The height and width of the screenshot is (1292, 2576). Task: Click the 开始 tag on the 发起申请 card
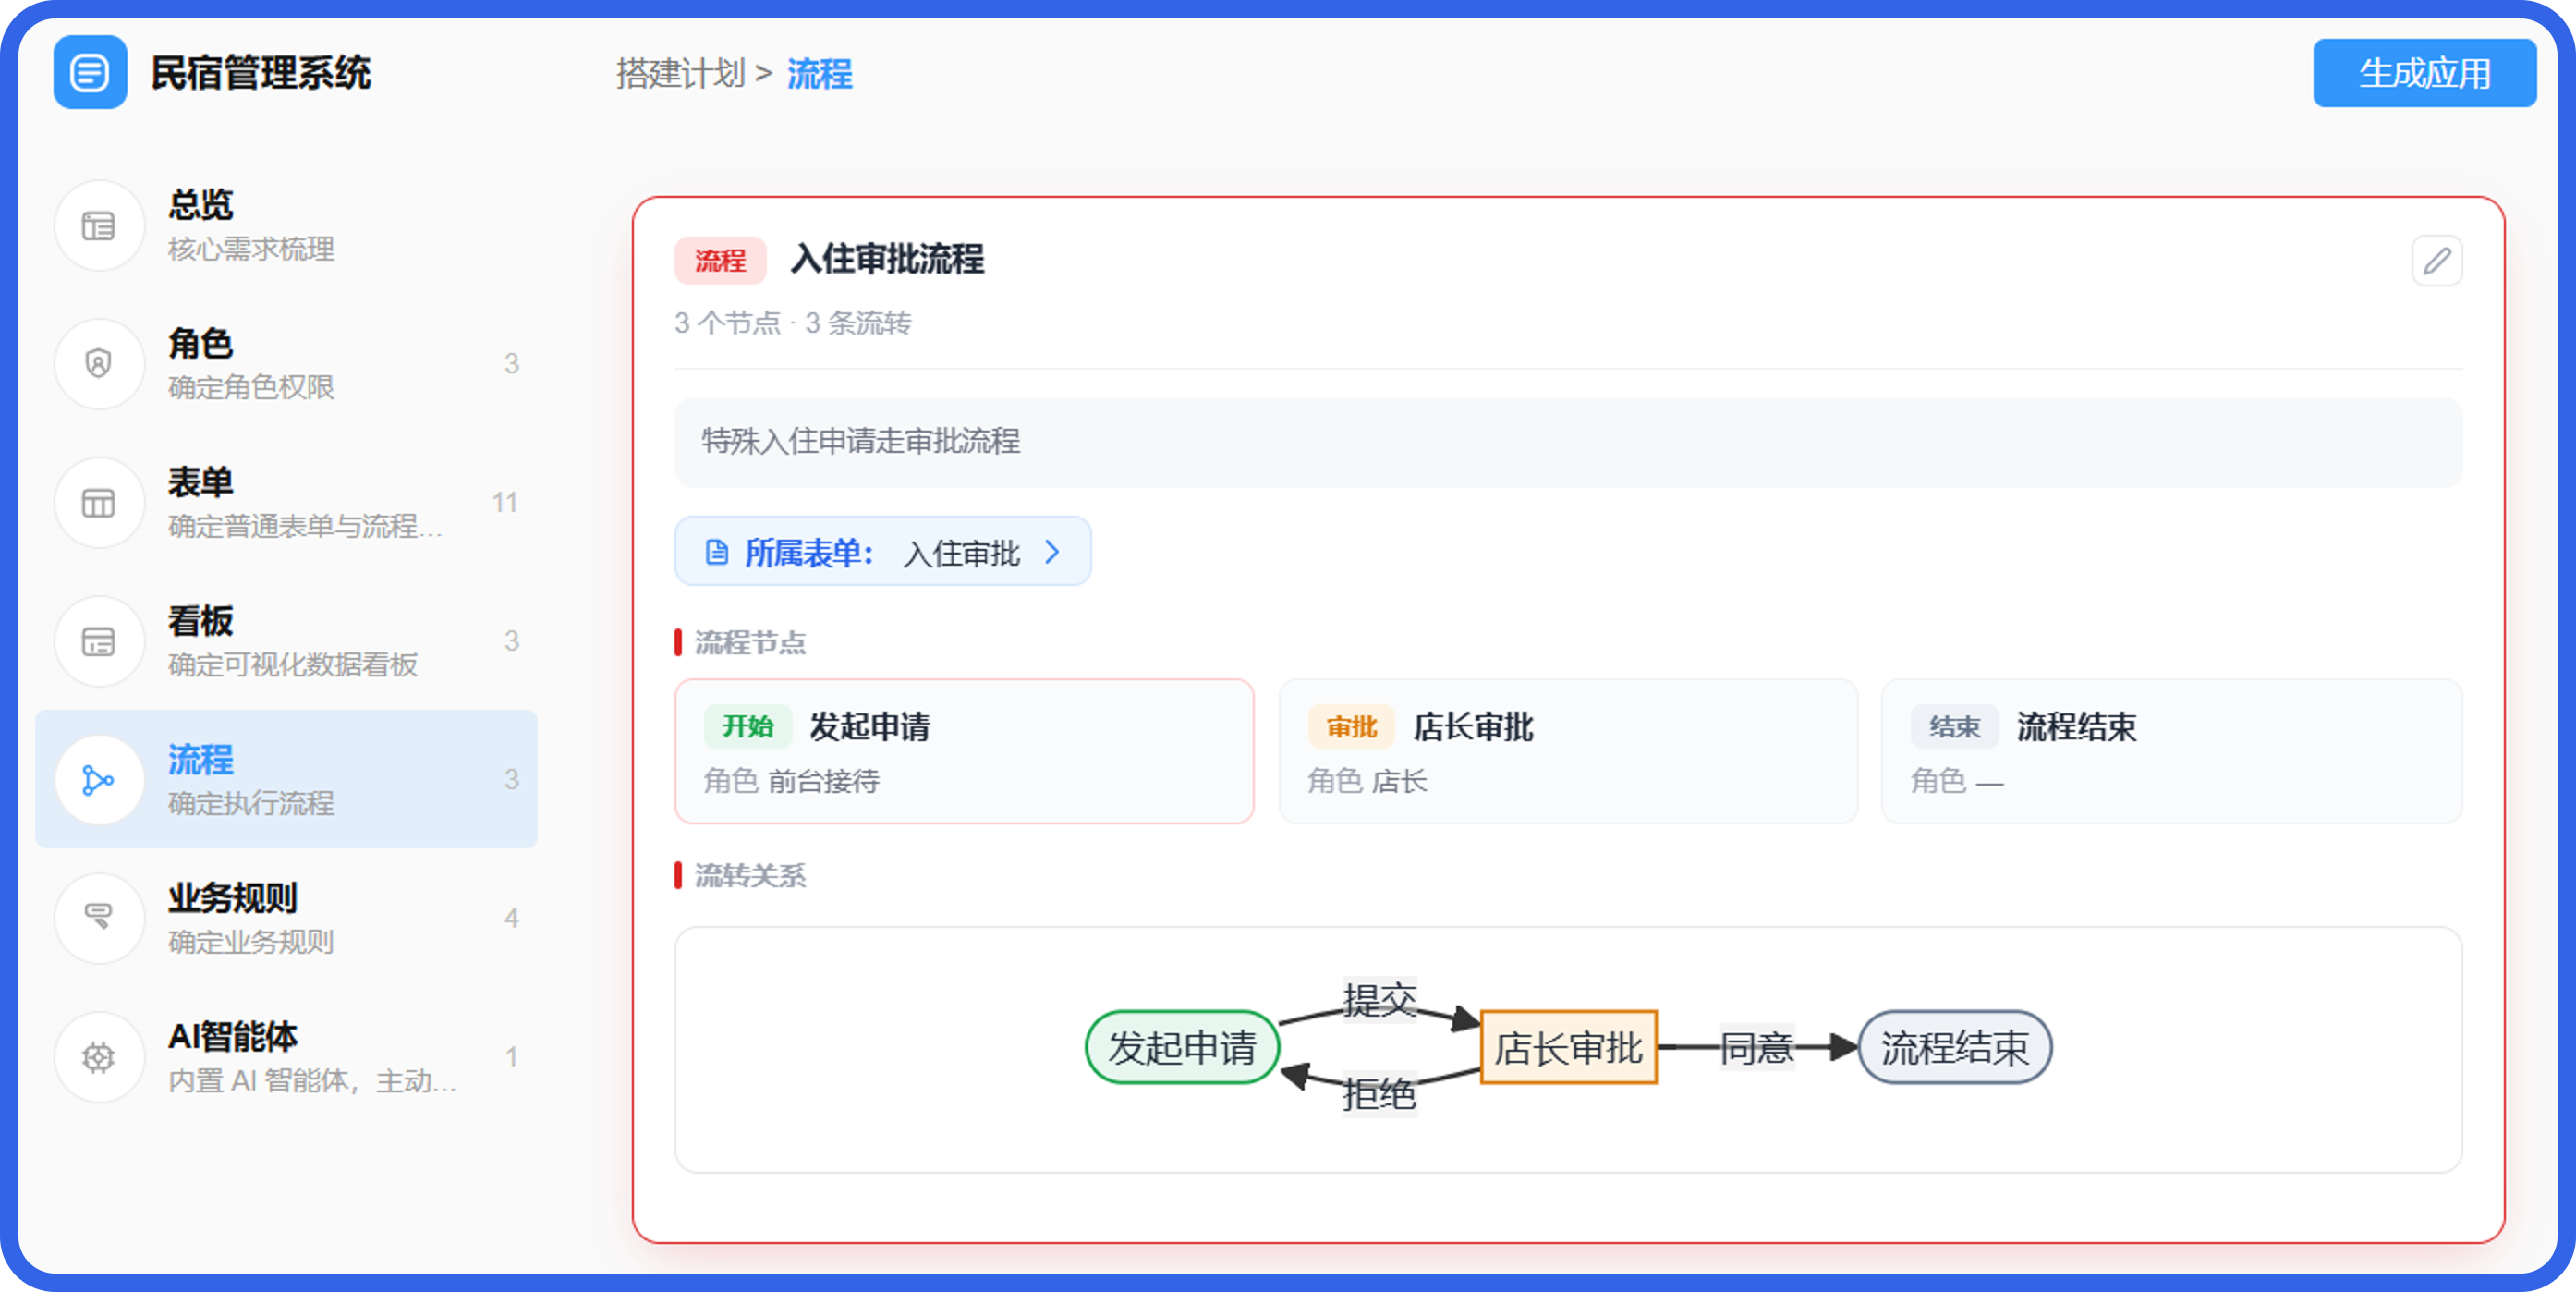(747, 726)
